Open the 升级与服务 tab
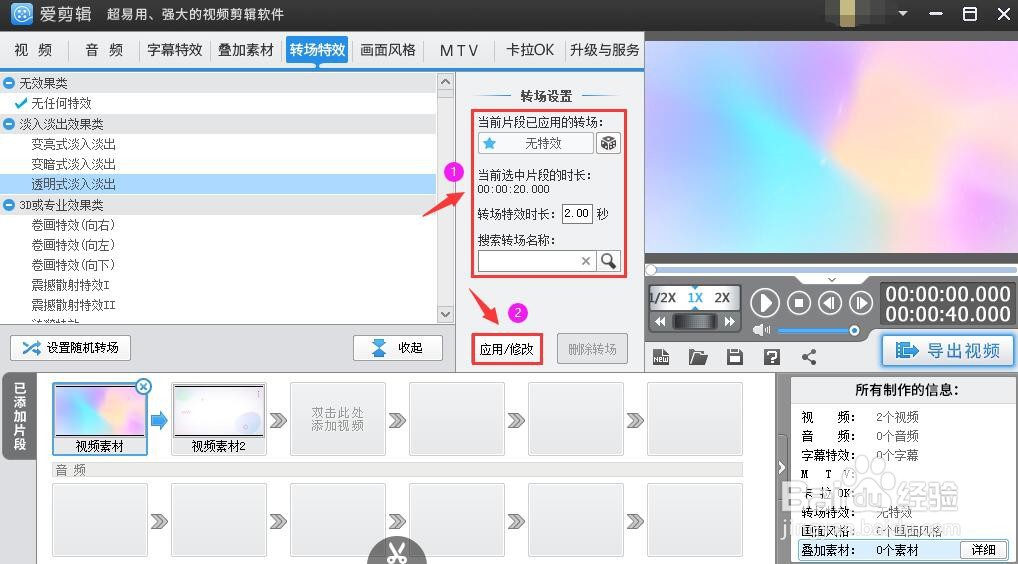Image resolution: width=1018 pixels, height=564 pixels. click(604, 50)
